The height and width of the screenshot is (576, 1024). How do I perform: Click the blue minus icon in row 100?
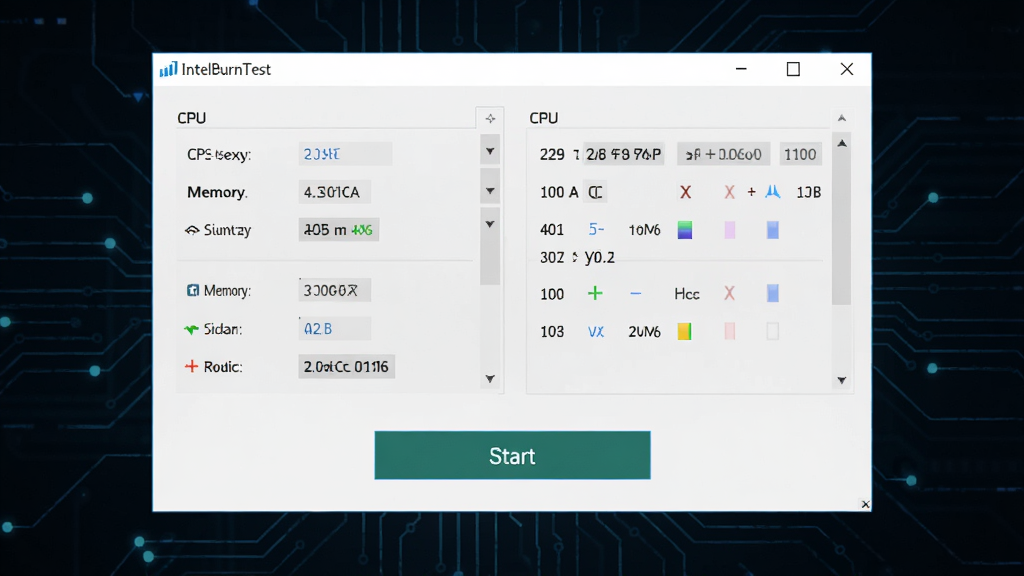(635, 294)
